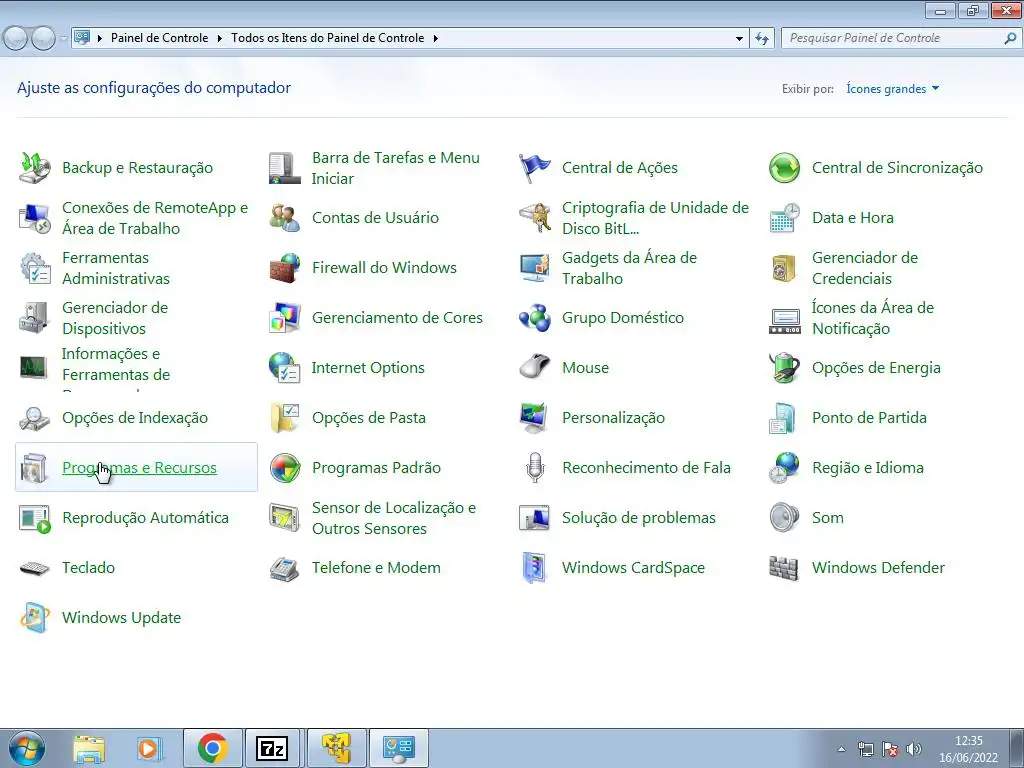1024x768 pixels.
Task: Click the volume speaker tray icon
Action: click(x=915, y=749)
